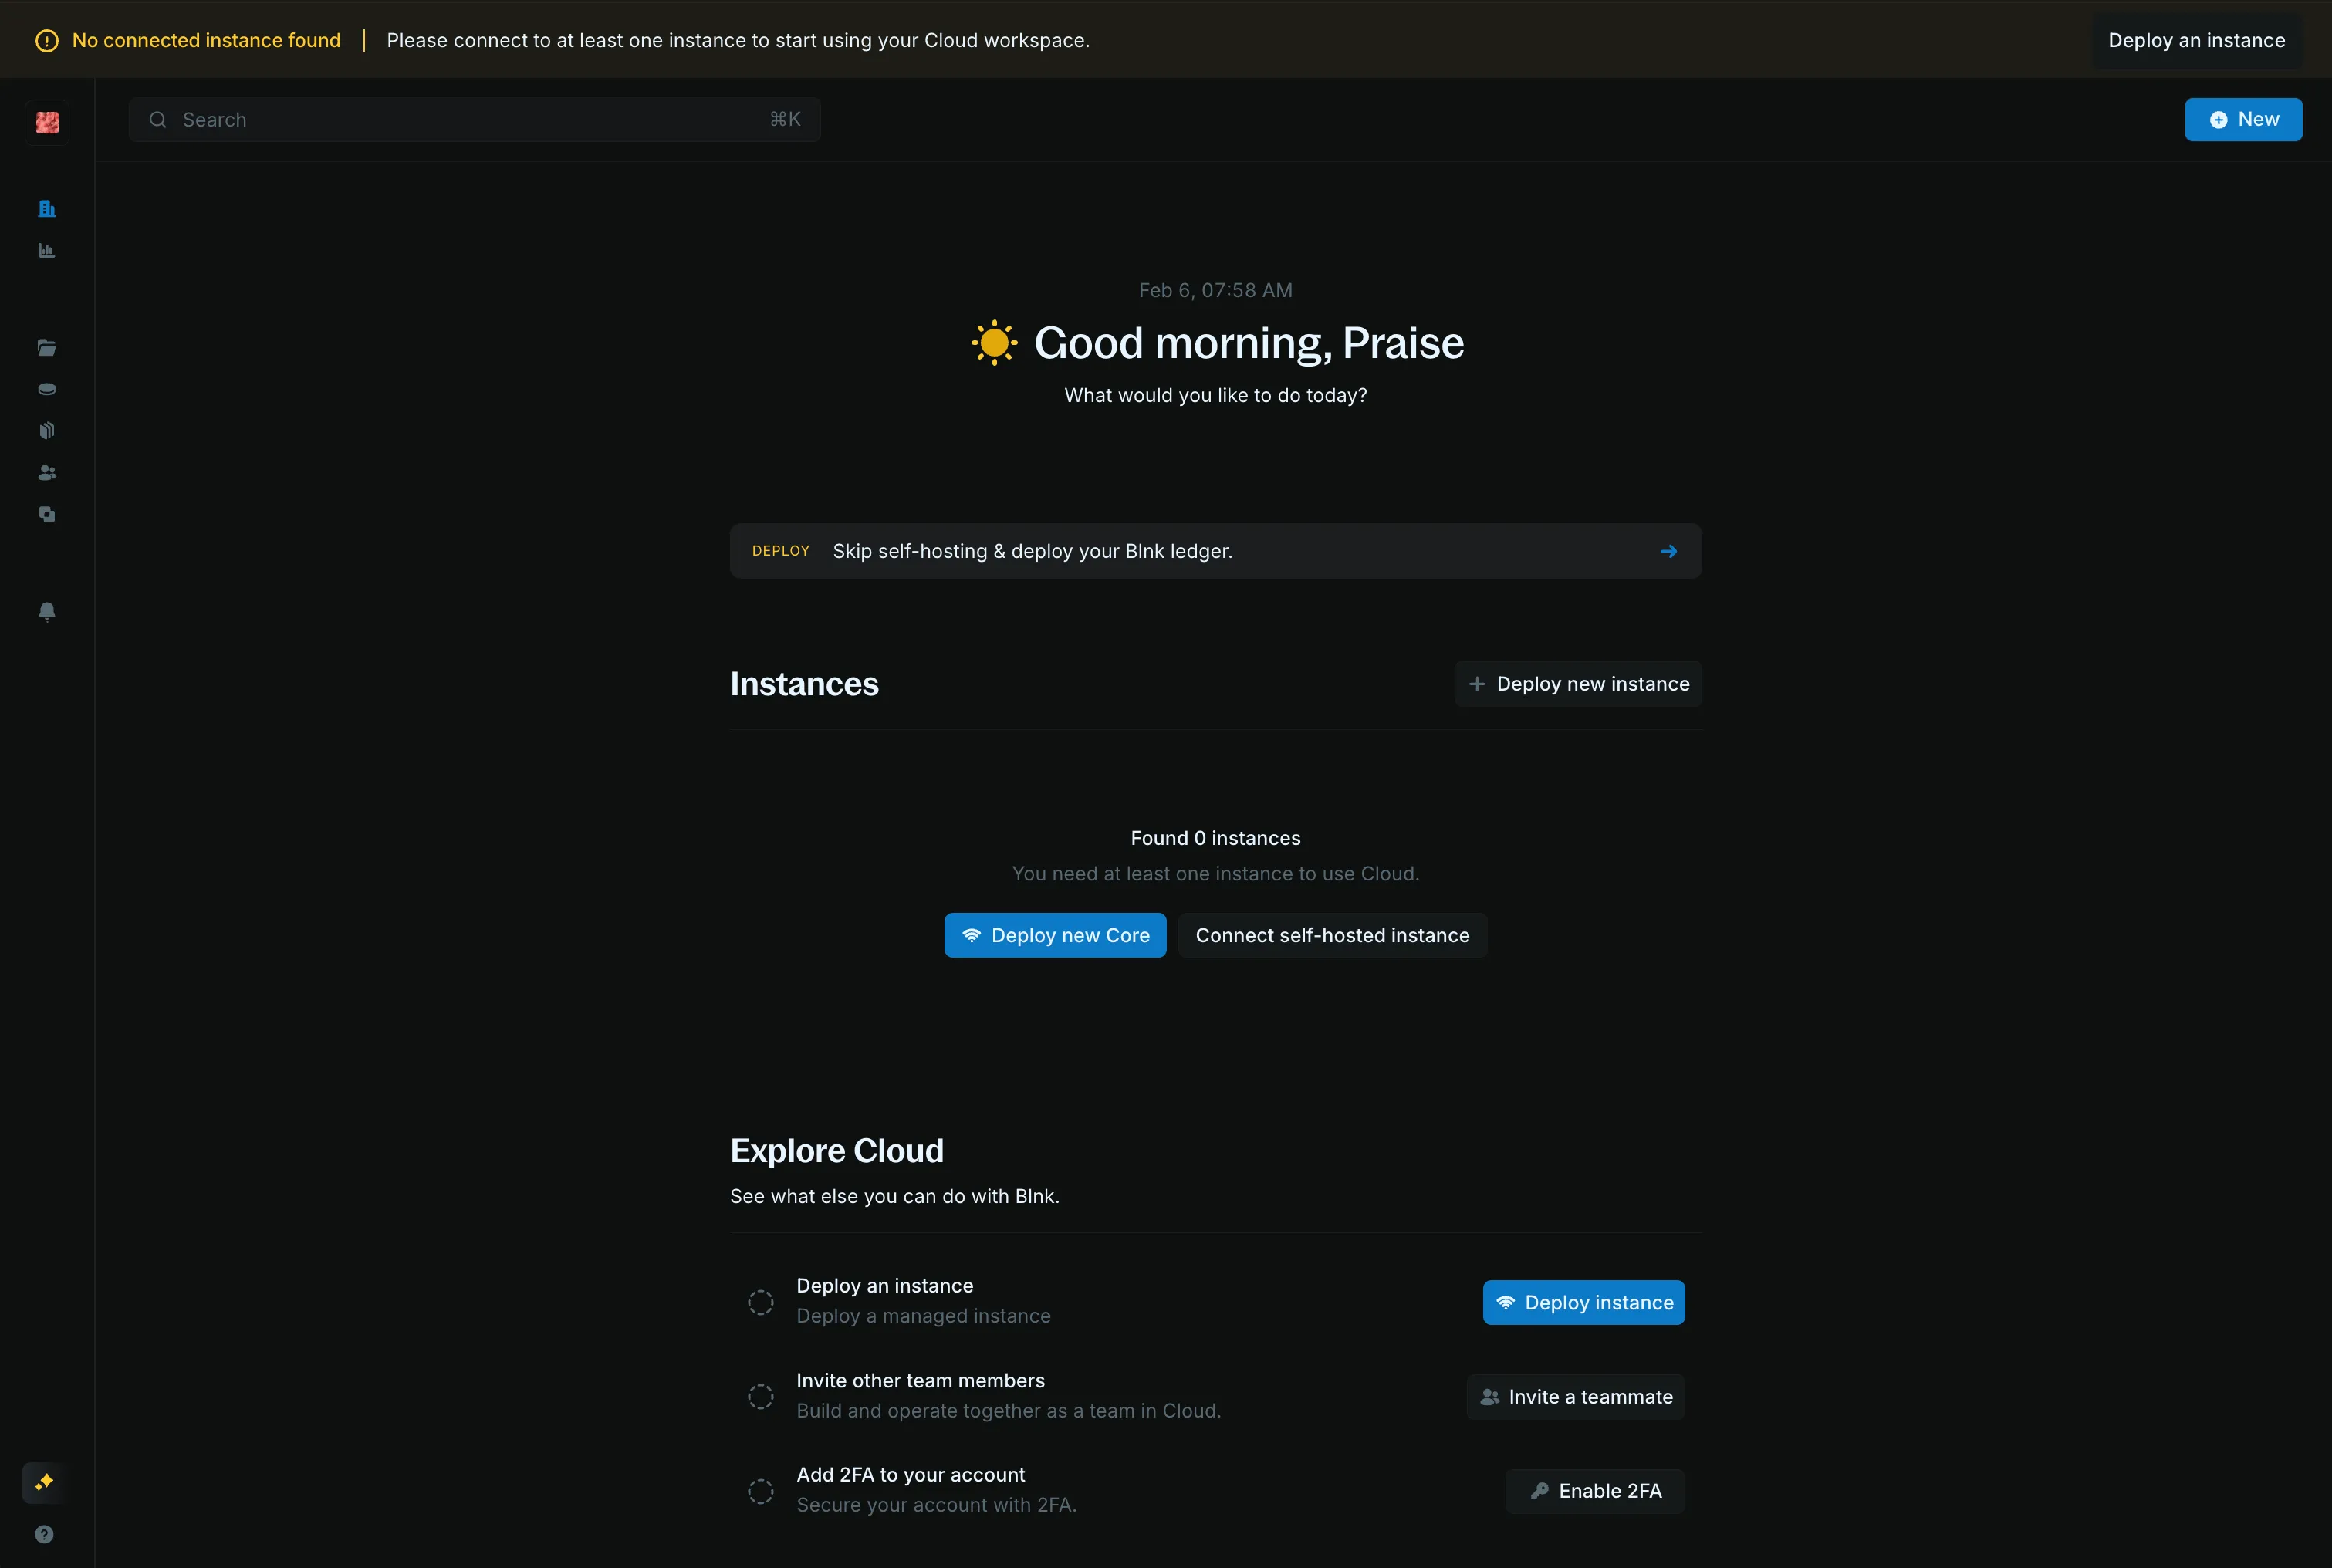Click the sun icon beside the greeting
The height and width of the screenshot is (1568, 2332).
(x=994, y=343)
